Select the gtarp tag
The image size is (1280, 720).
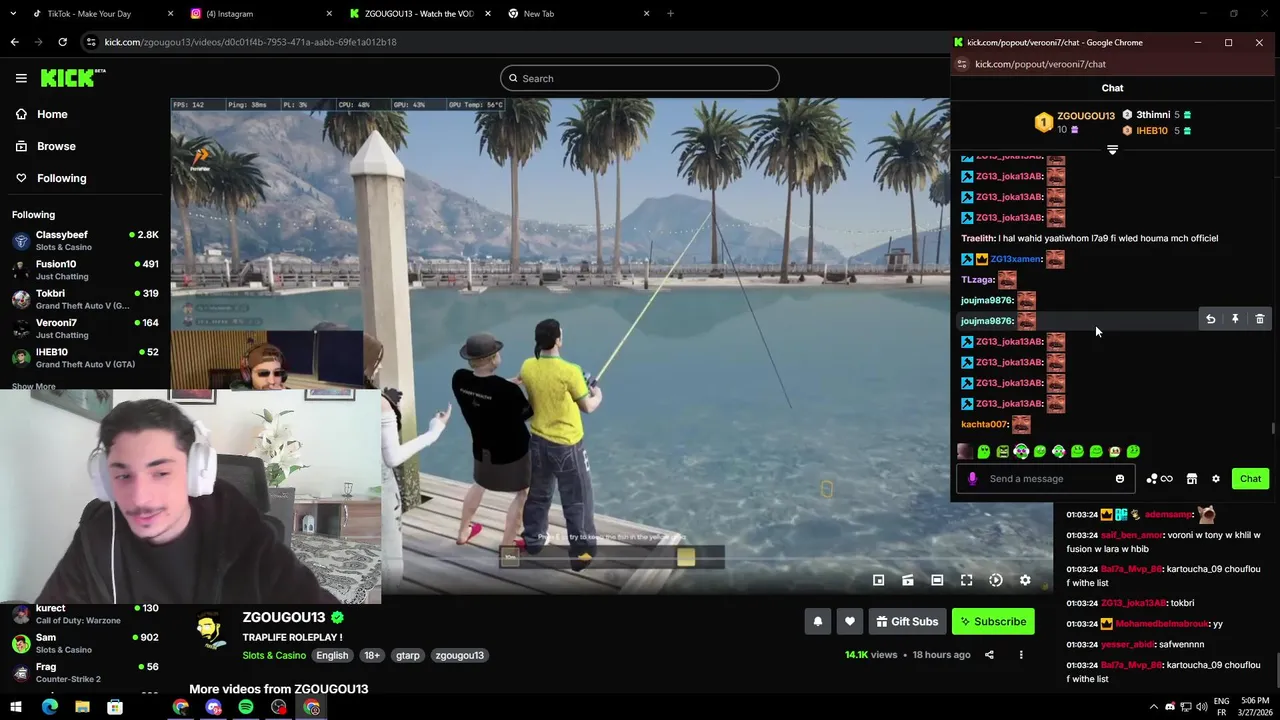point(408,656)
